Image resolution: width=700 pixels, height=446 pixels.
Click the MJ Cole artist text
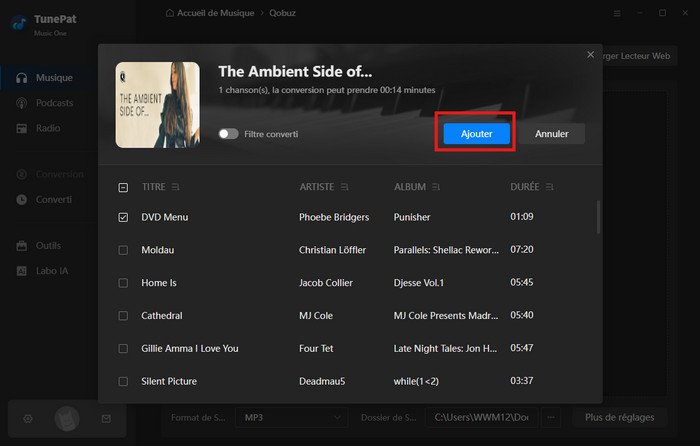[x=316, y=316]
